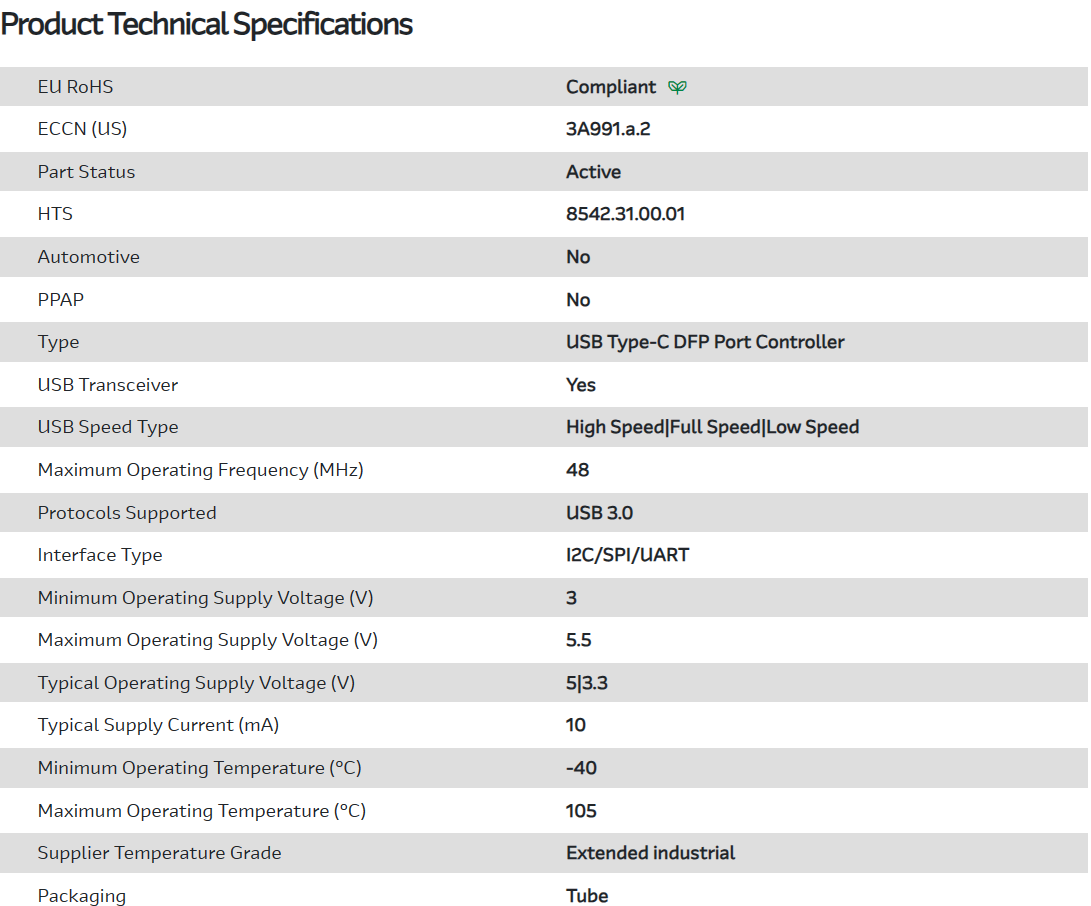Click the Maximum Operating Frequency label

click(x=200, y=470)
